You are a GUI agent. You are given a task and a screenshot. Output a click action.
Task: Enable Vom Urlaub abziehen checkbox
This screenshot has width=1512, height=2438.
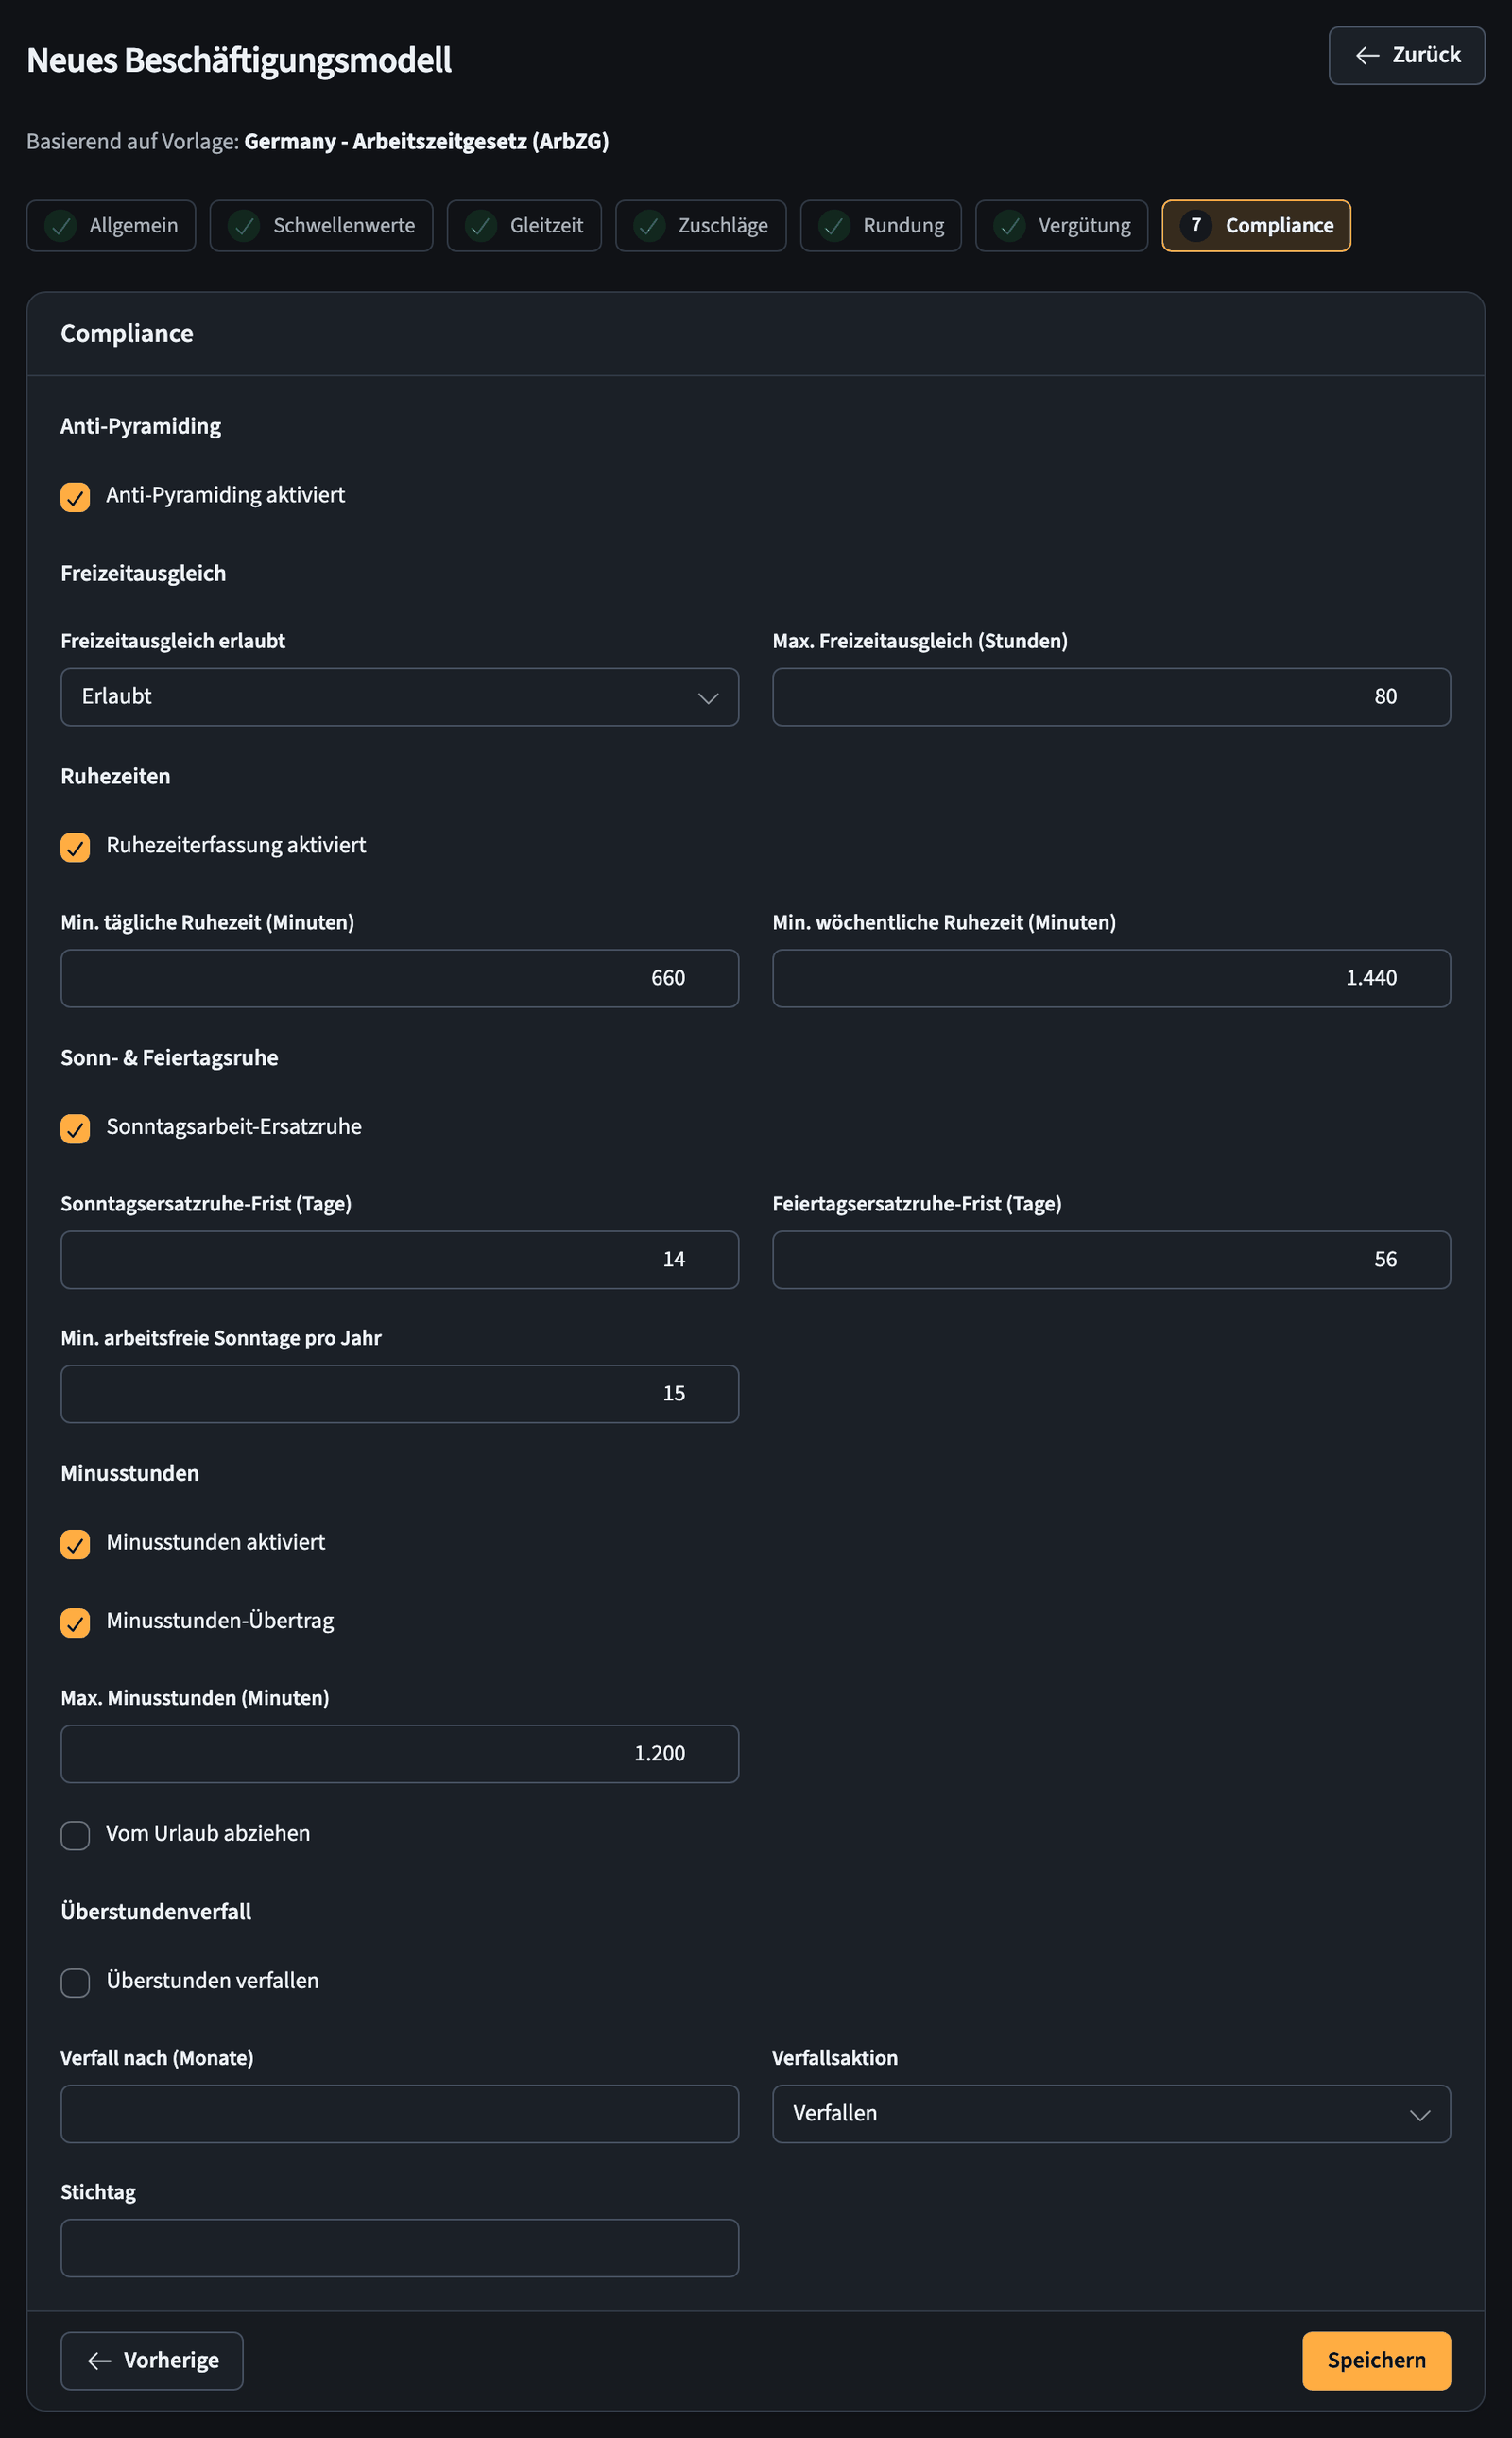75,1835
